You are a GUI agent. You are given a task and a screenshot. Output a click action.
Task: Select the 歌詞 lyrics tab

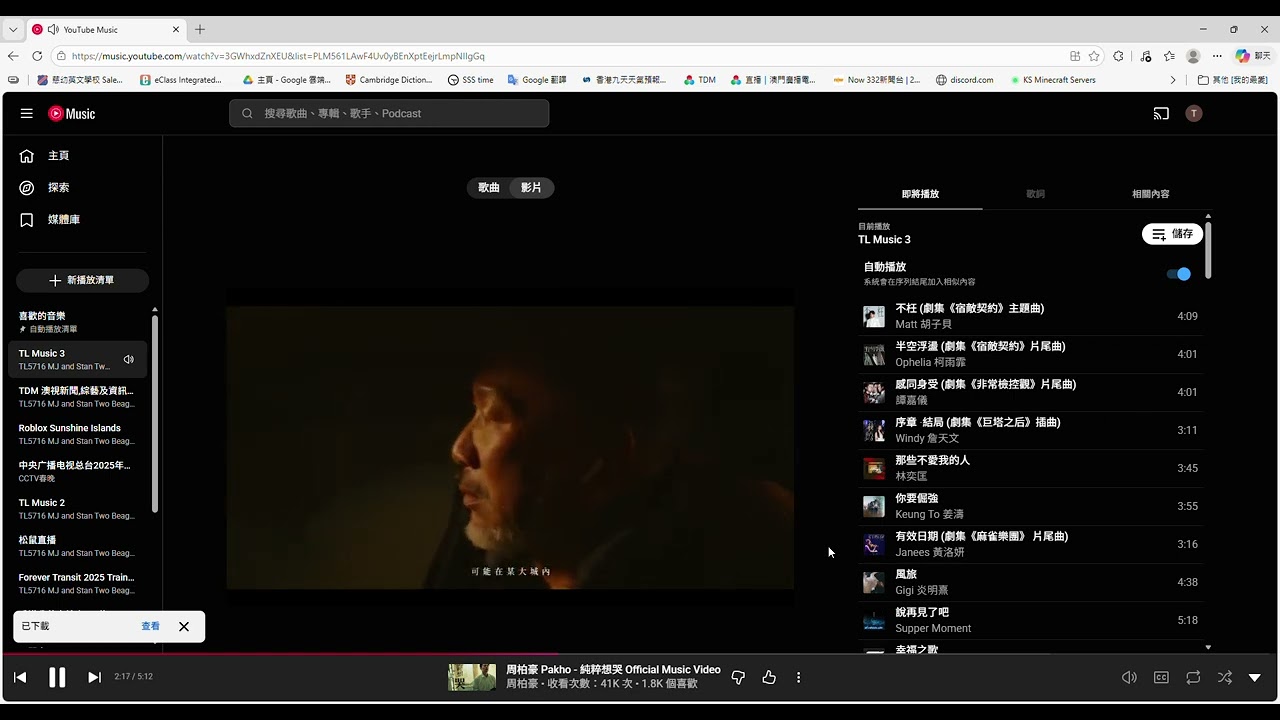pyautogui.click(x=1035, y=194)
